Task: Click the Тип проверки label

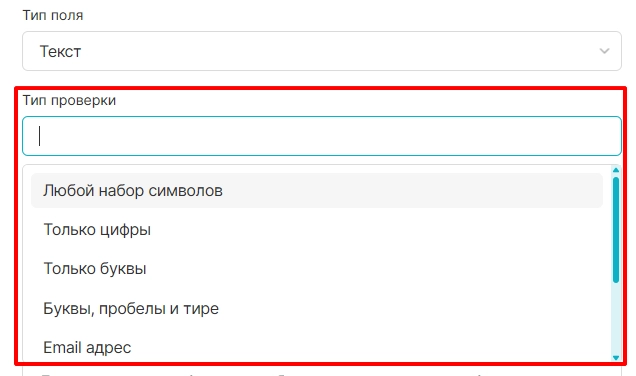Action: [69, 100]
